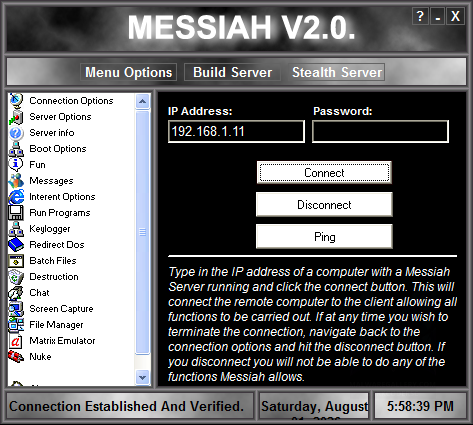
Task: Select Boot Options from the list
Action: coord(58,149)
